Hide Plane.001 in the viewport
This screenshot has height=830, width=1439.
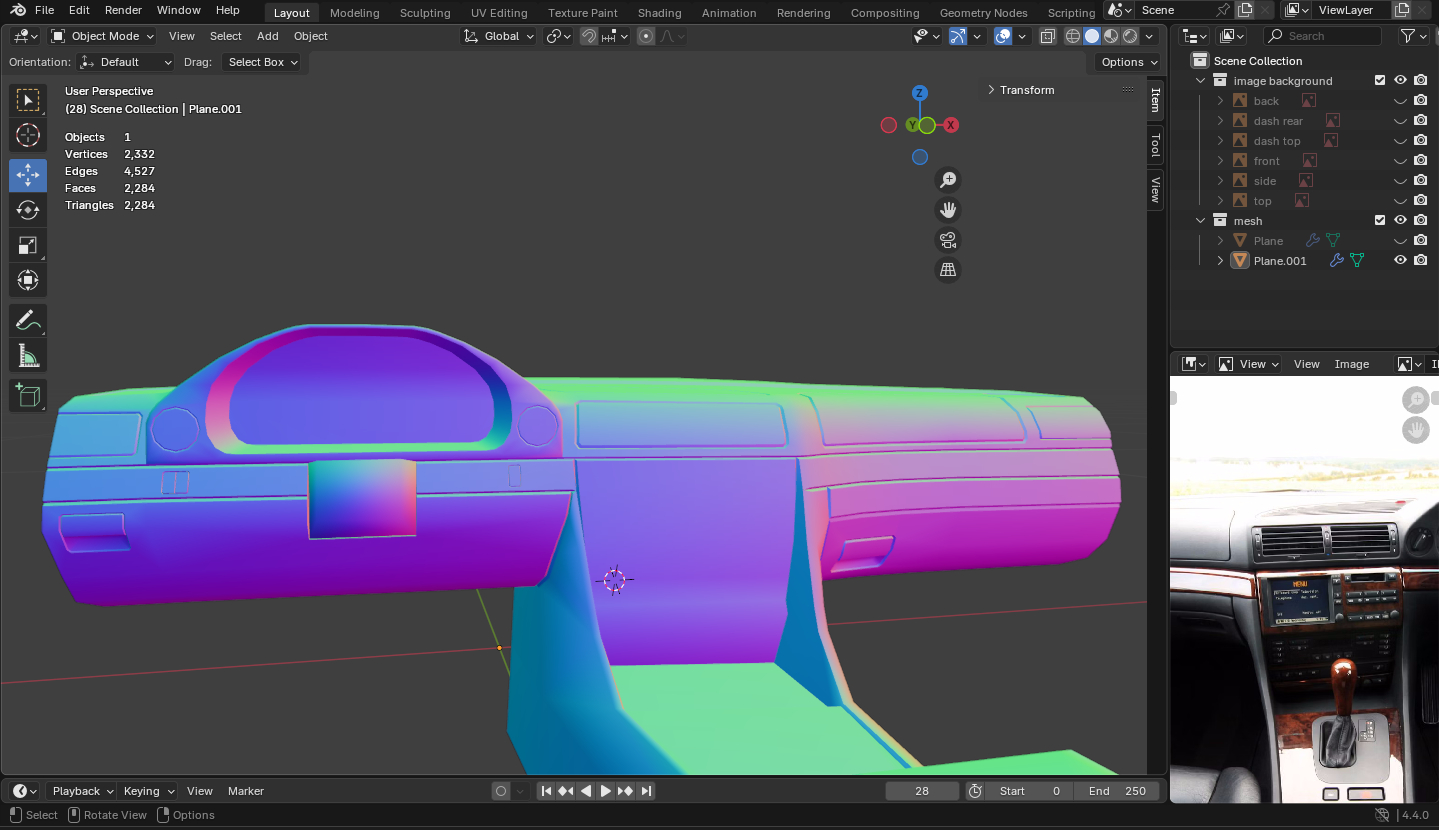pos(1400,261)
